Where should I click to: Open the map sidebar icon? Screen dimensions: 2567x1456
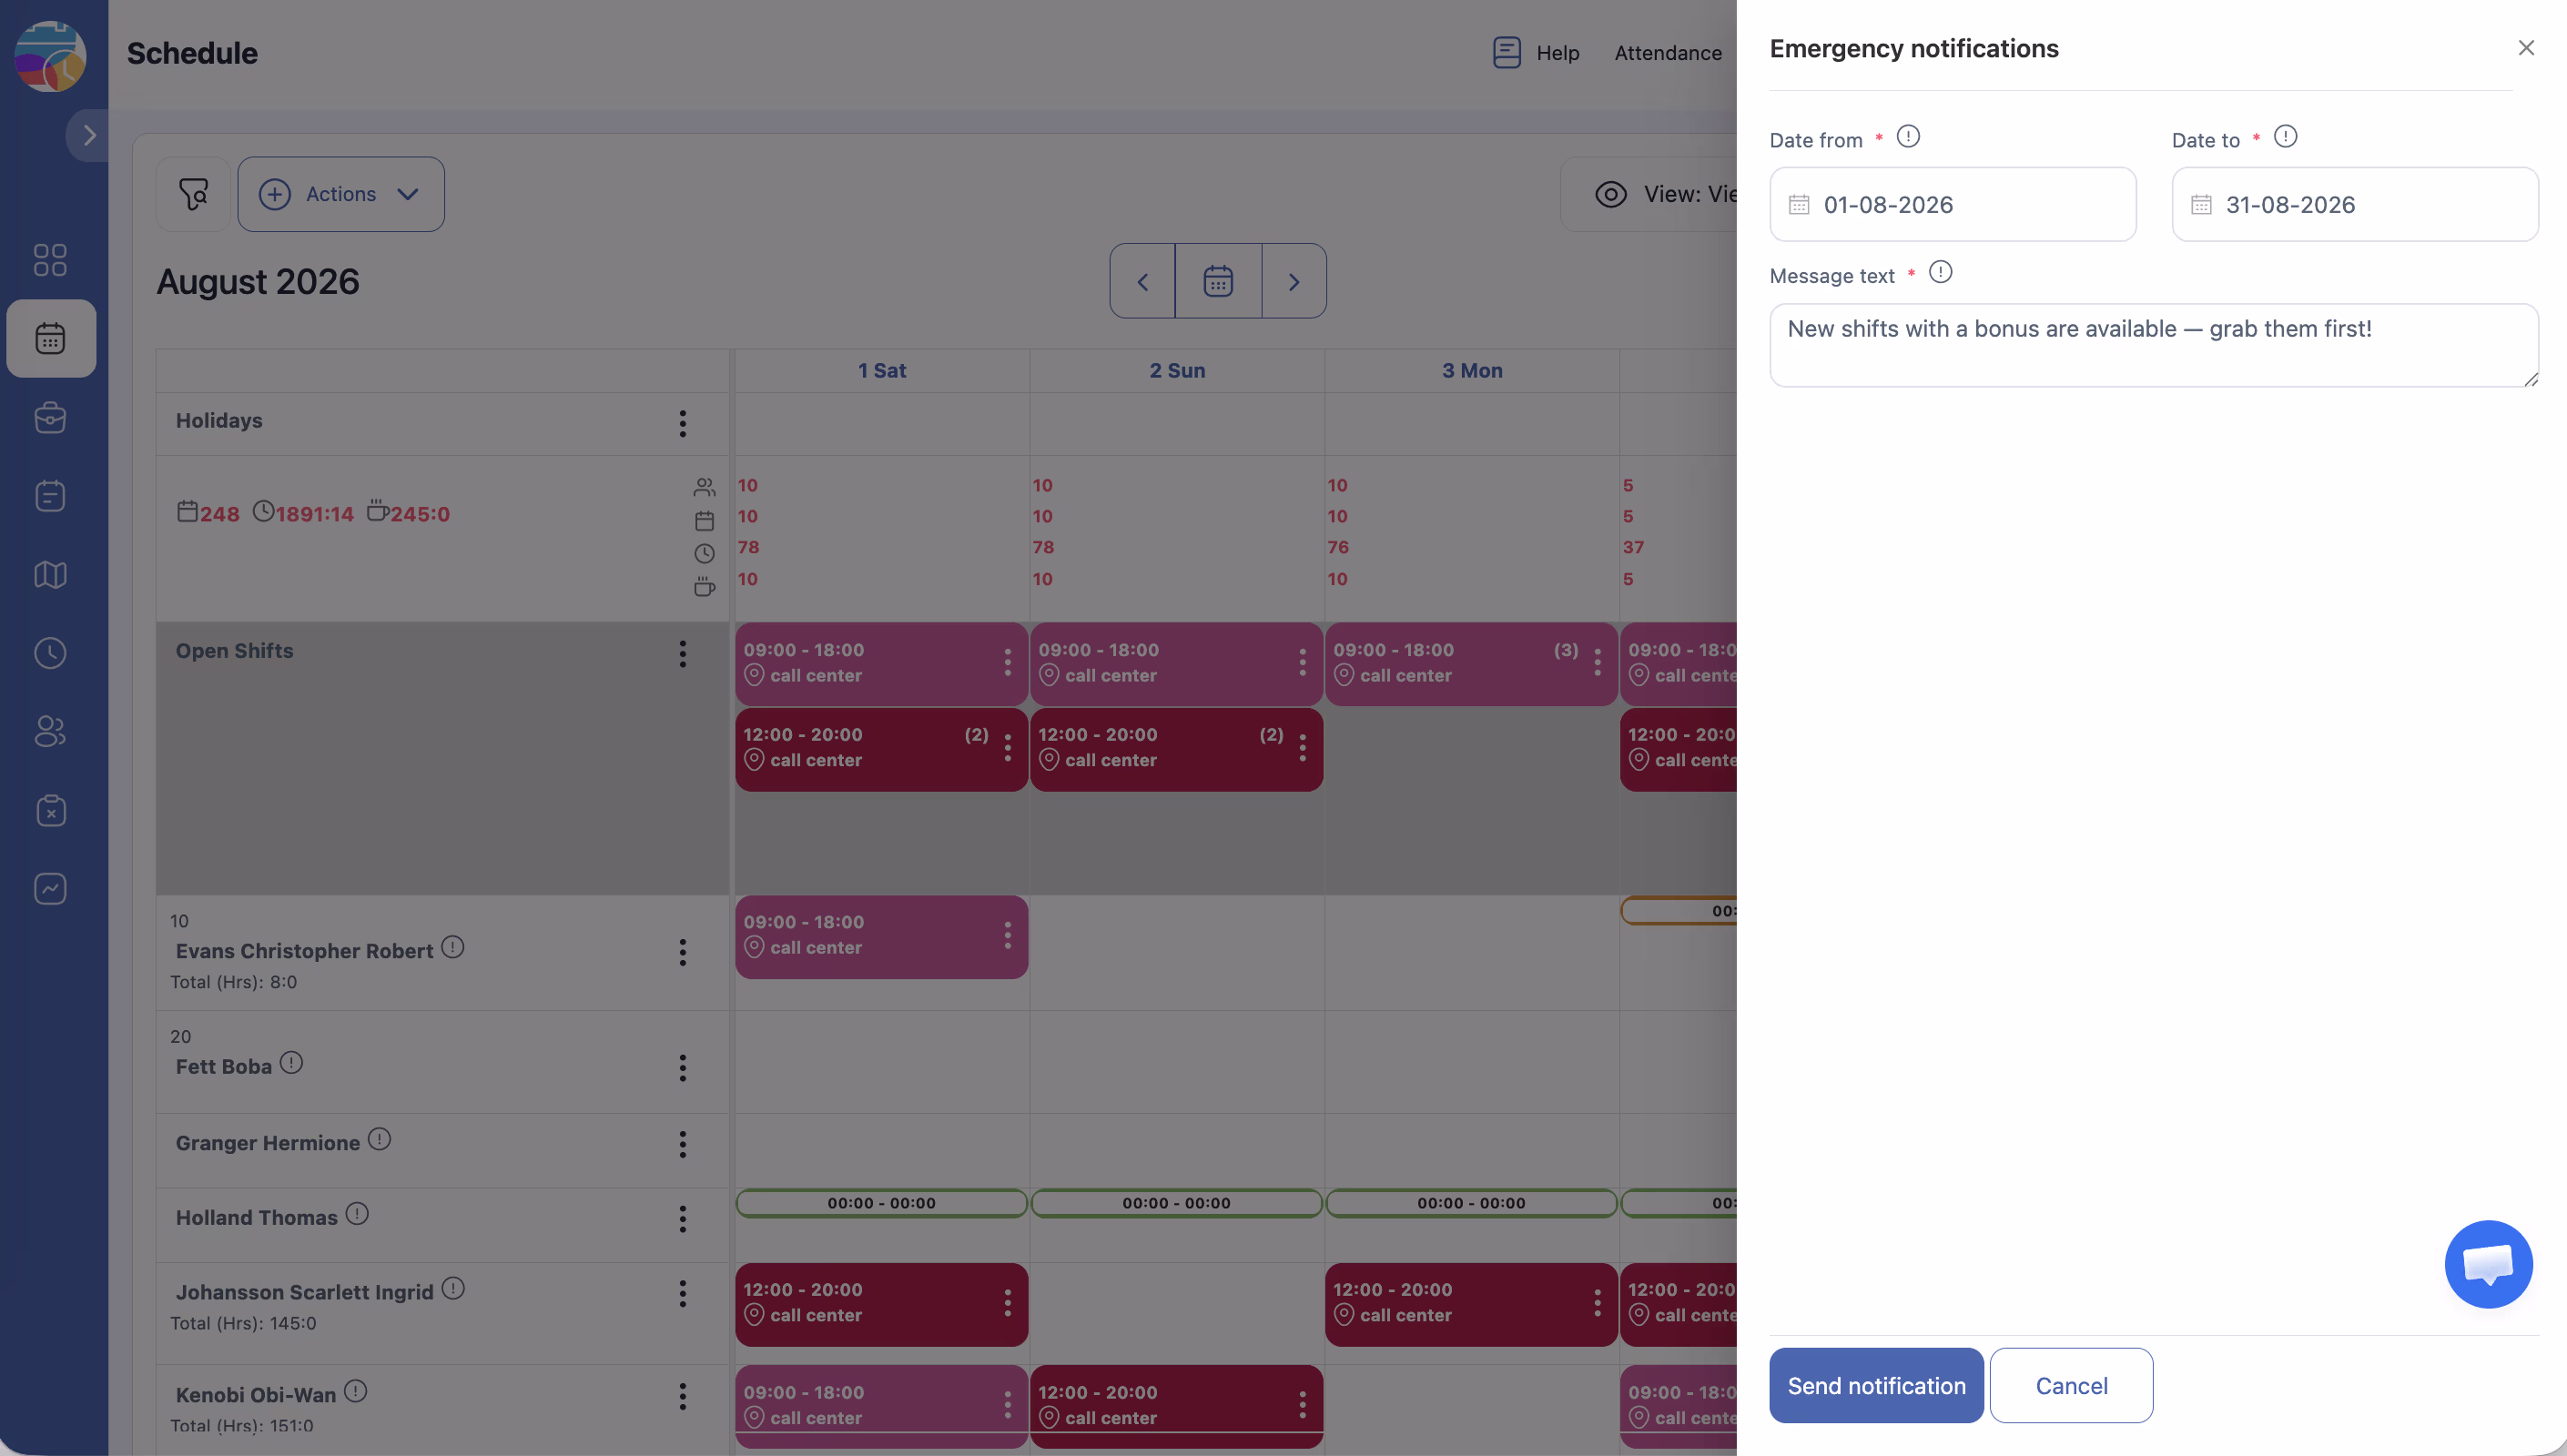(x=50, y=574)
